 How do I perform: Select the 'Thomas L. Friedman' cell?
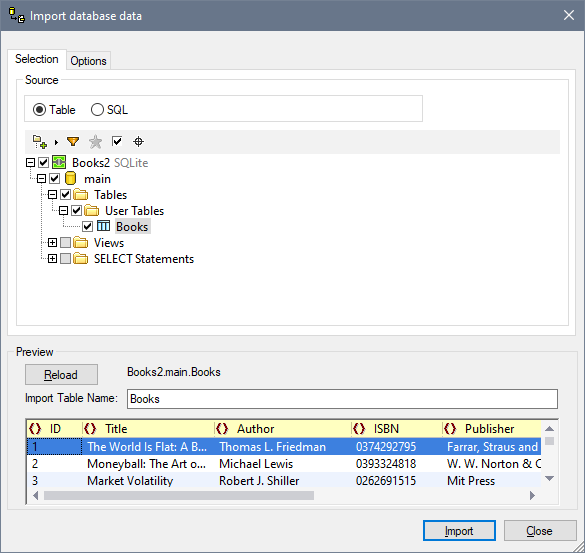pos(283,447)
